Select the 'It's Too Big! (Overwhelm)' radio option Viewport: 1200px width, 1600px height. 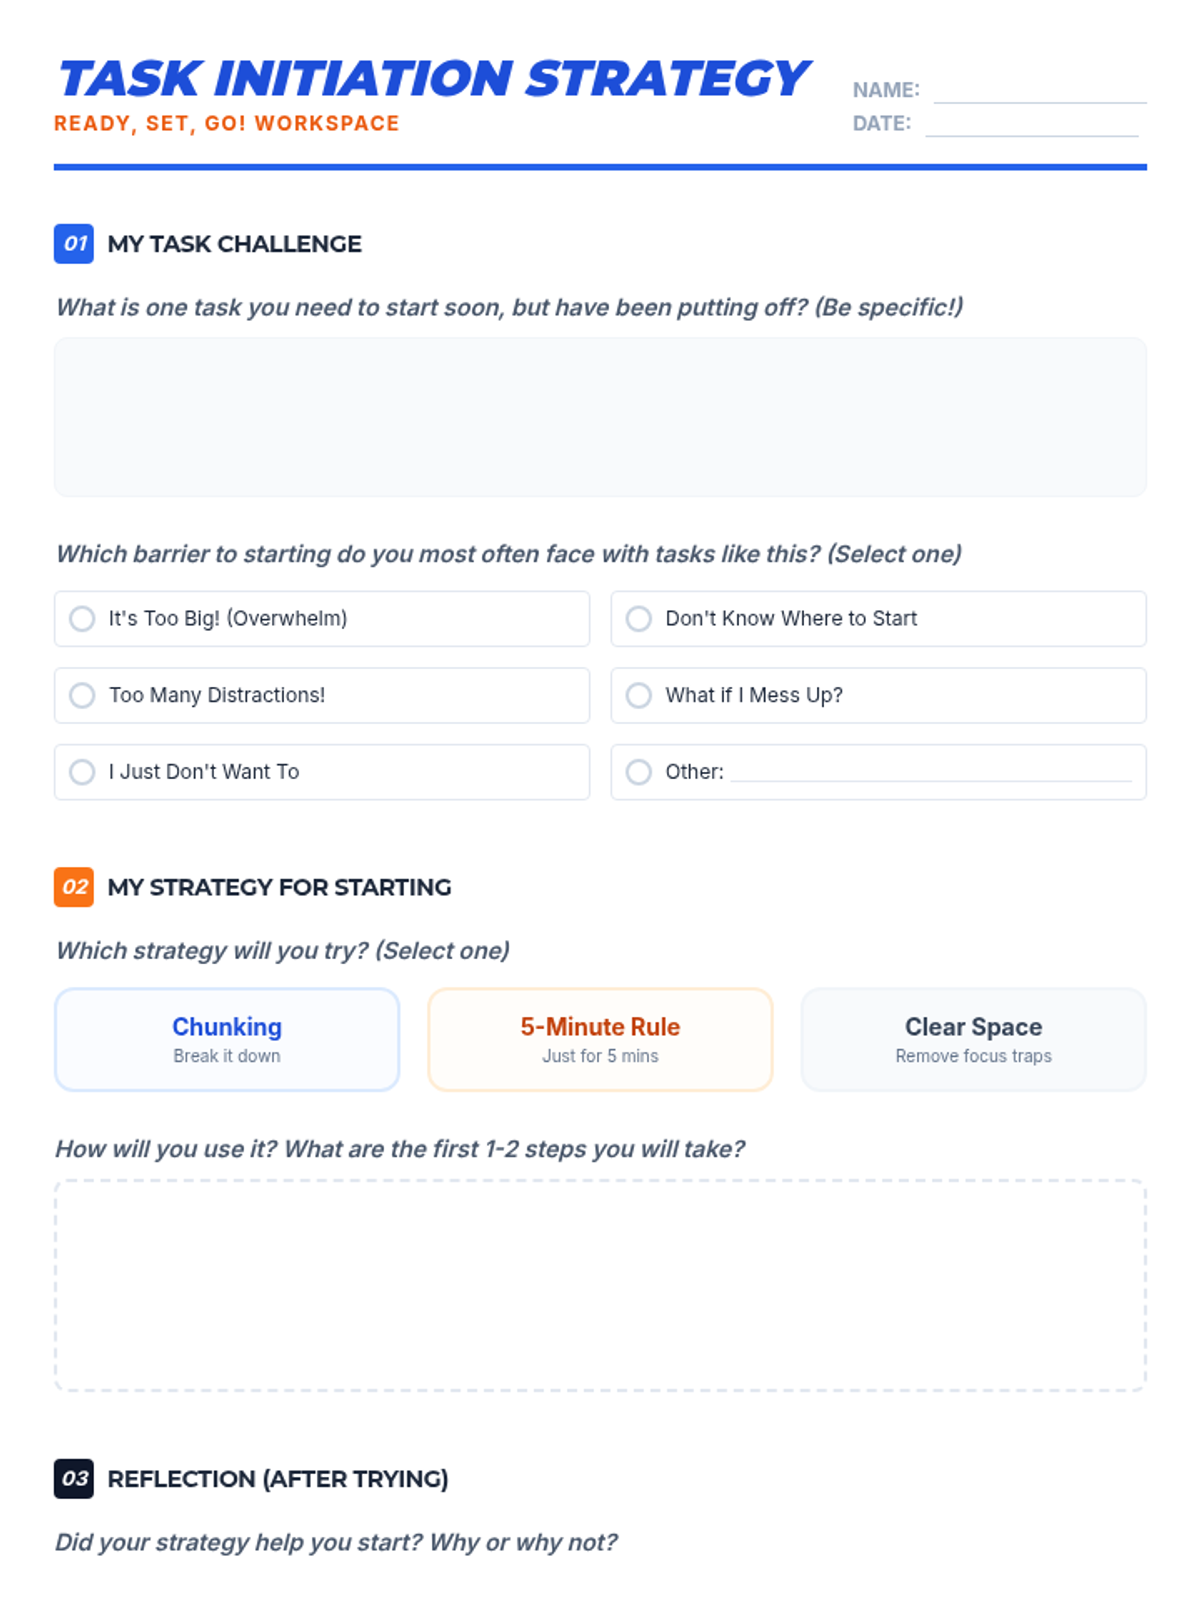(82, 619)
